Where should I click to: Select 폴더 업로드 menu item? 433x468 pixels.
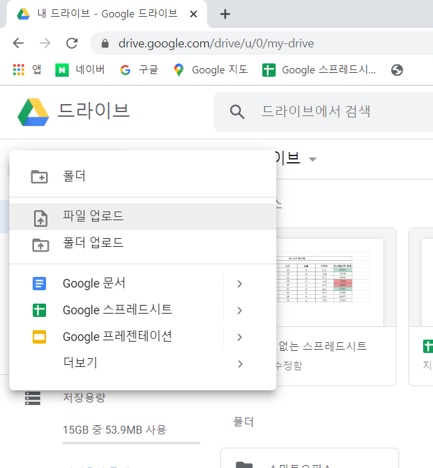[143, 243]
